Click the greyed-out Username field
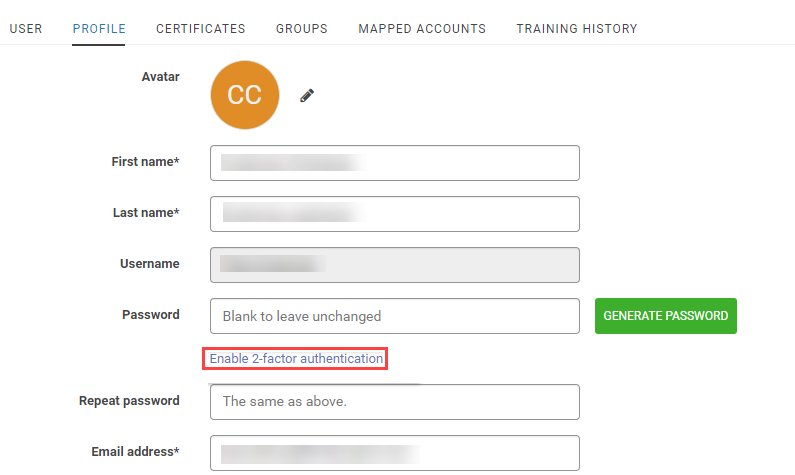The height and width of the screenshot is (475, 795). 395,265
